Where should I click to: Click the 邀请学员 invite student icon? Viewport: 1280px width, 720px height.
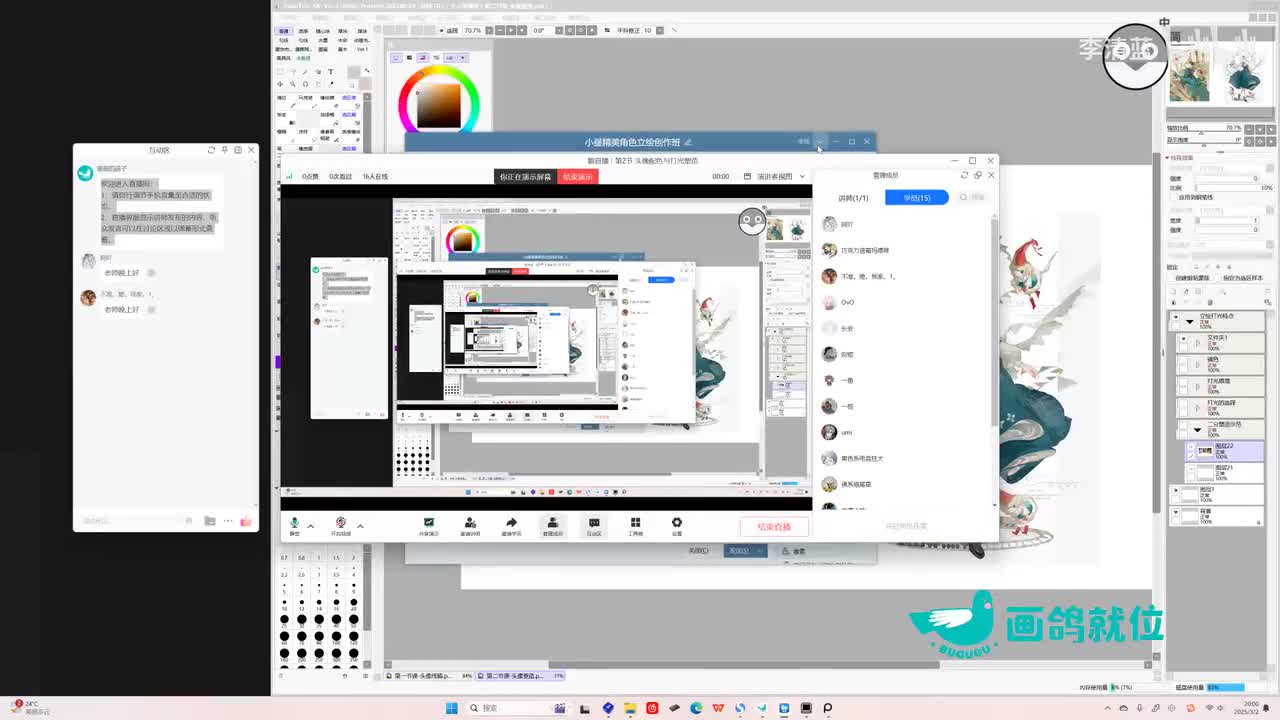(x=511, y=526)
